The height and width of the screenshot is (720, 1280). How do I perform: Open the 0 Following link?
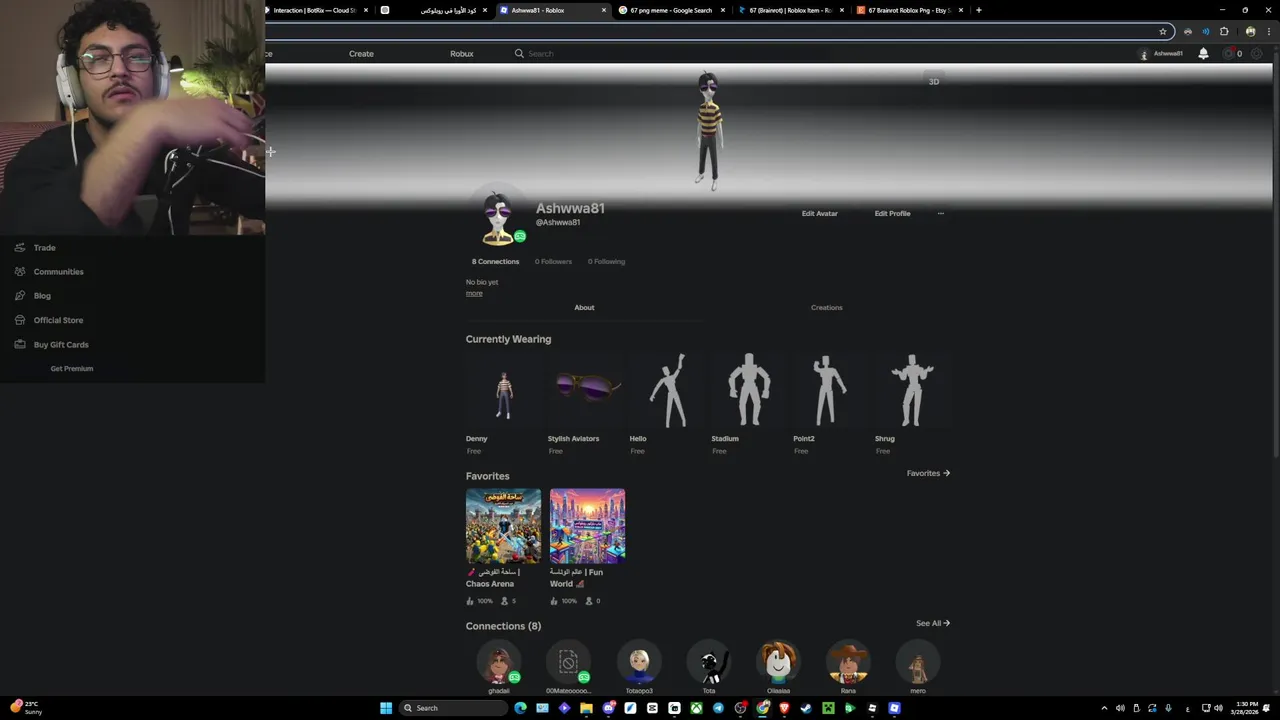coord(606,262)
